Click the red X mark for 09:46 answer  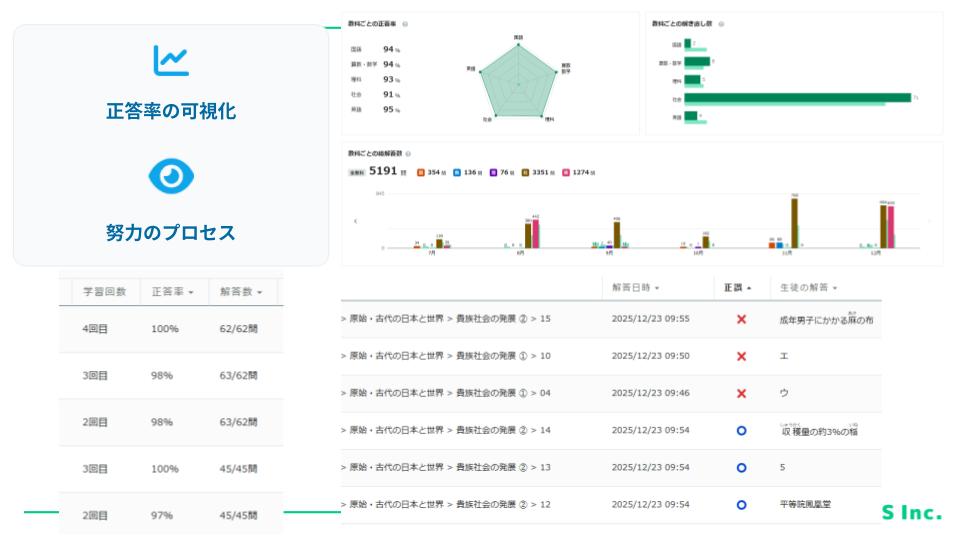741,393
